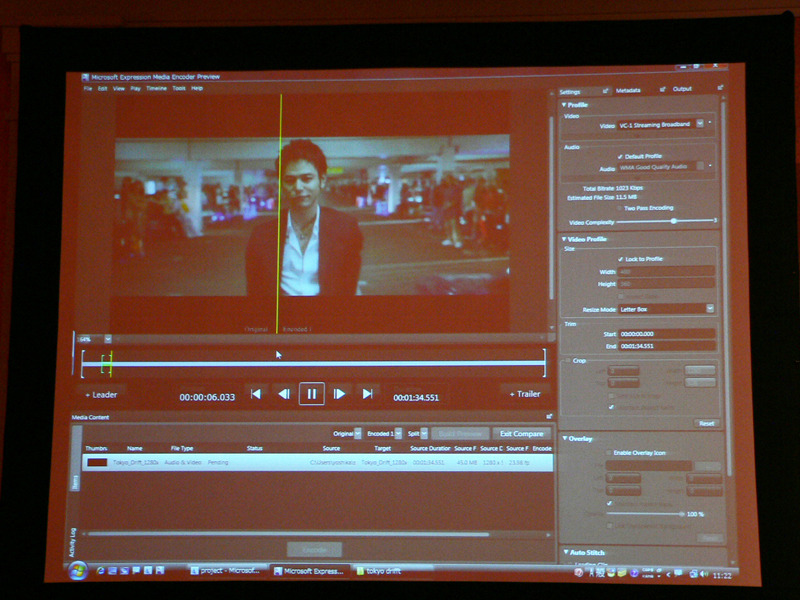Click the Trim Start time field
Screen dimensions: 800x600
click(x=666, y=334)
